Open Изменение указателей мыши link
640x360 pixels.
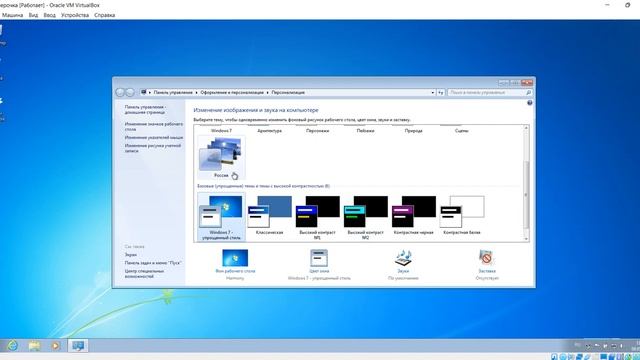pos(154,138)
